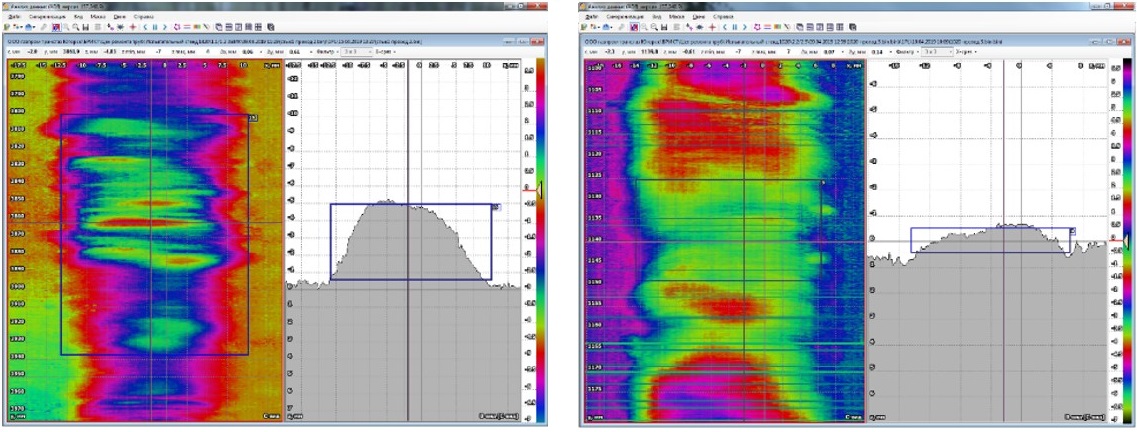Click the marker on right window's color scale
The height and width of the screenshot is (432, 1137).
click(x=1129, y=240)
